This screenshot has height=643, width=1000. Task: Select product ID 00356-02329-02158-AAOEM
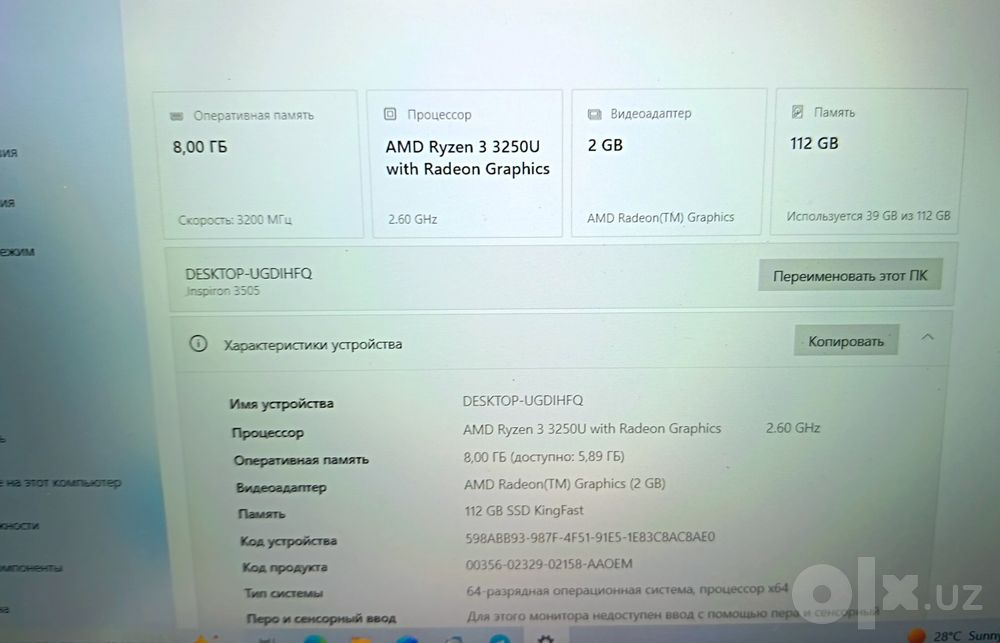coord(549,564)
